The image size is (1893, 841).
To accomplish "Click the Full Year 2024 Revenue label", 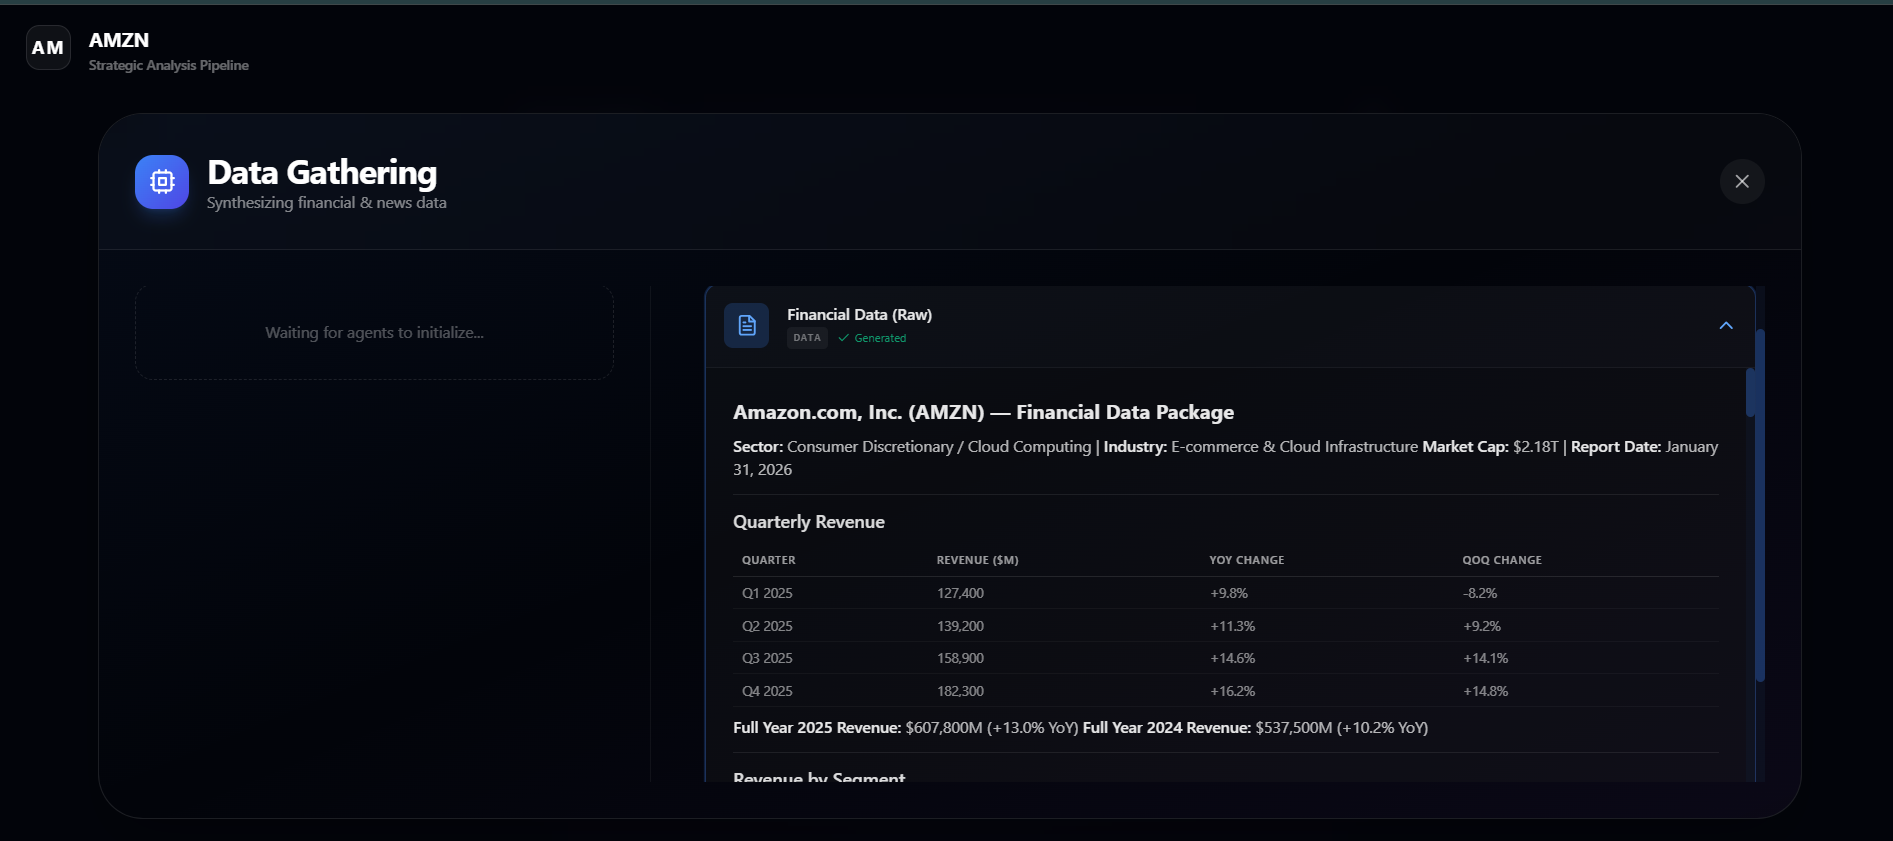I will [x=1167, y=728].
